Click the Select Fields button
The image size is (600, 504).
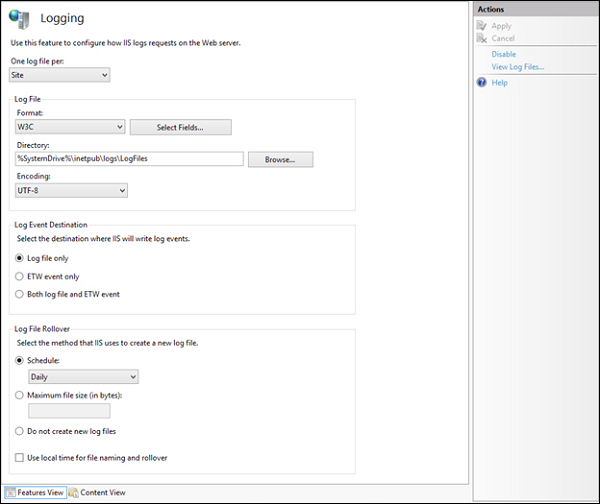pyautogui.click(x=181, y=127)
